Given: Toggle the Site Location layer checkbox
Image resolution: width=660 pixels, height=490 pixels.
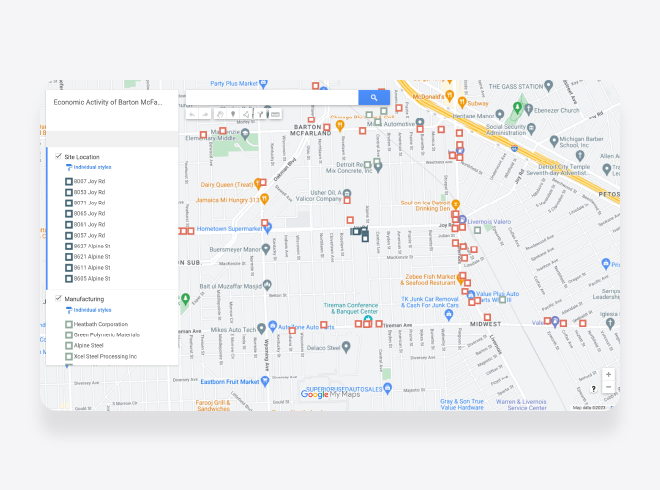Looking at the screenshot, I should pos(59,156).
